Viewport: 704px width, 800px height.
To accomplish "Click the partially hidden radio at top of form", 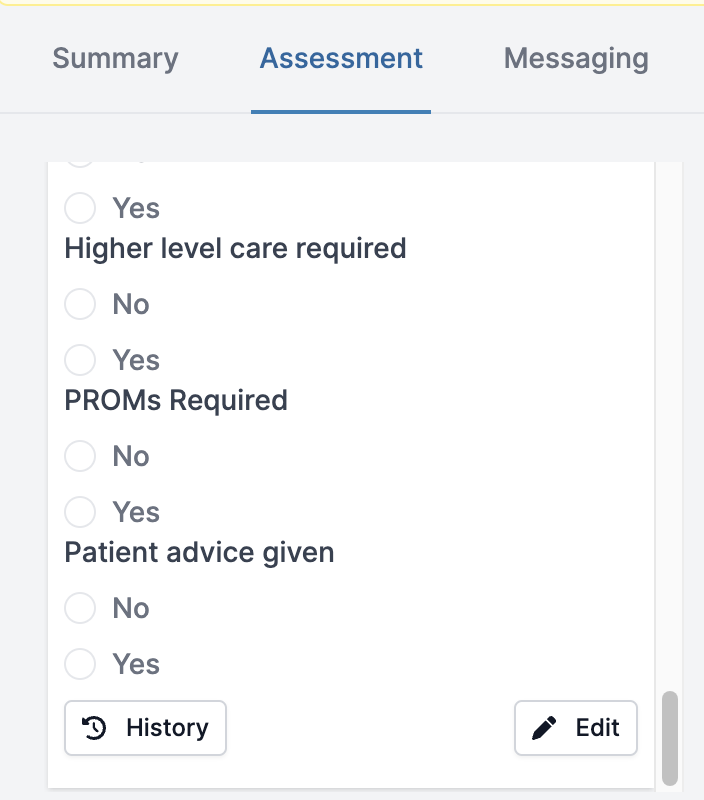I will tap(80, 164).
